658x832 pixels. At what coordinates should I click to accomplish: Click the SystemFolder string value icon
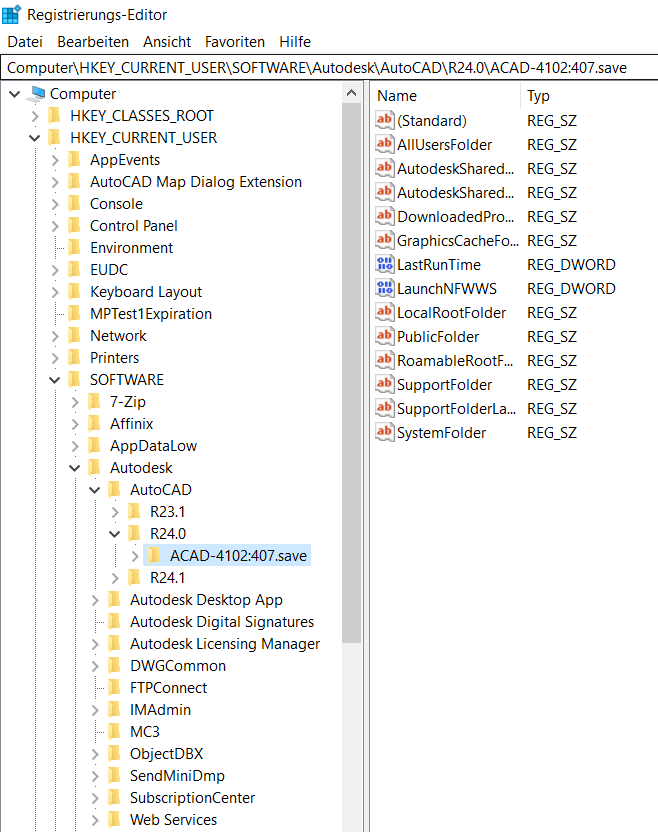(x=385, y=433)
